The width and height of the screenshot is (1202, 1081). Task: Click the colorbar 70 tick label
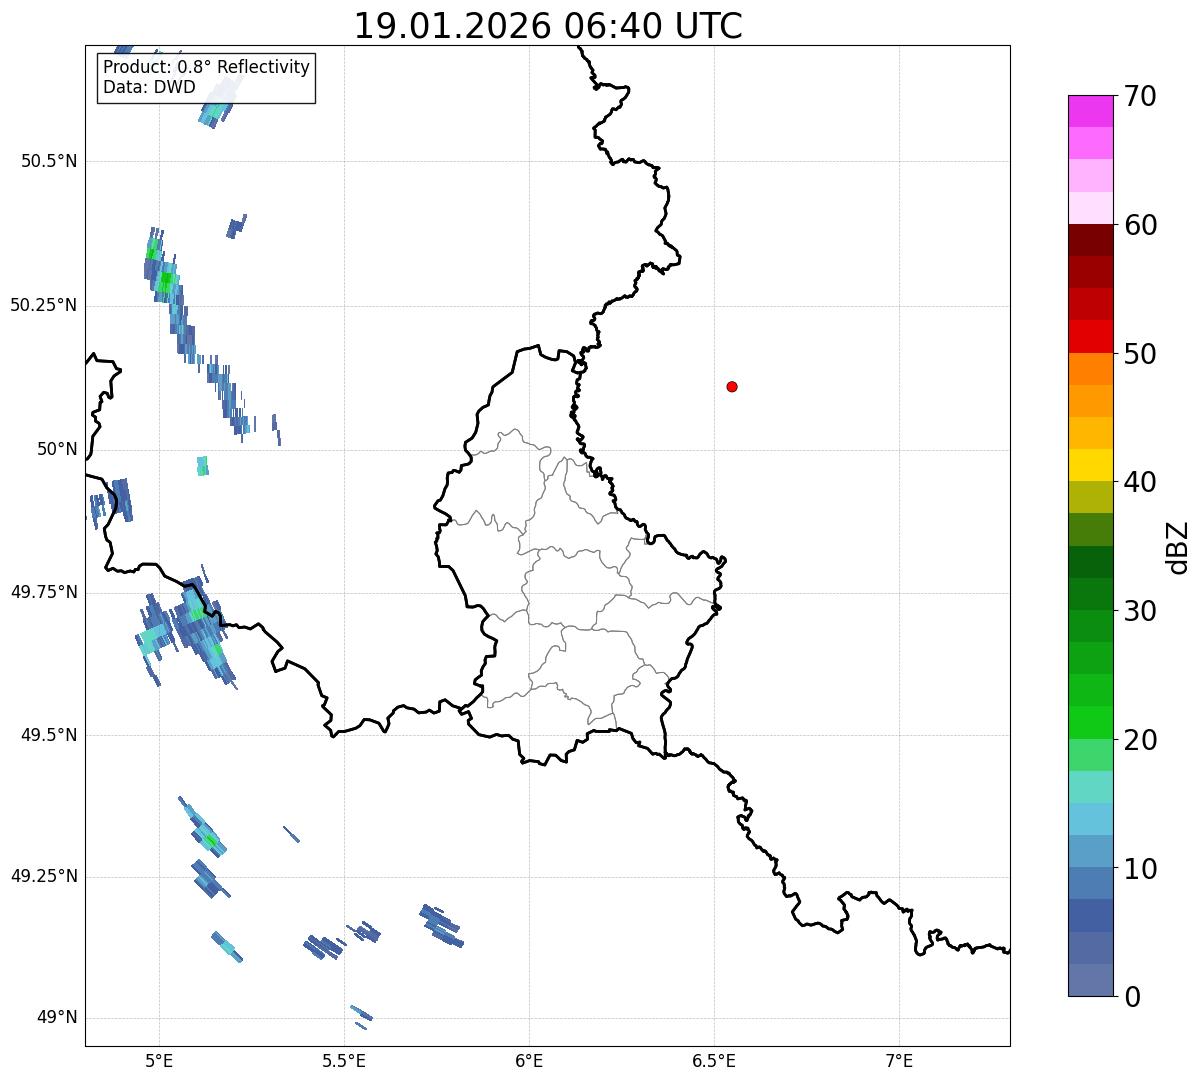pyautogui.click(x=1140, y=96)
